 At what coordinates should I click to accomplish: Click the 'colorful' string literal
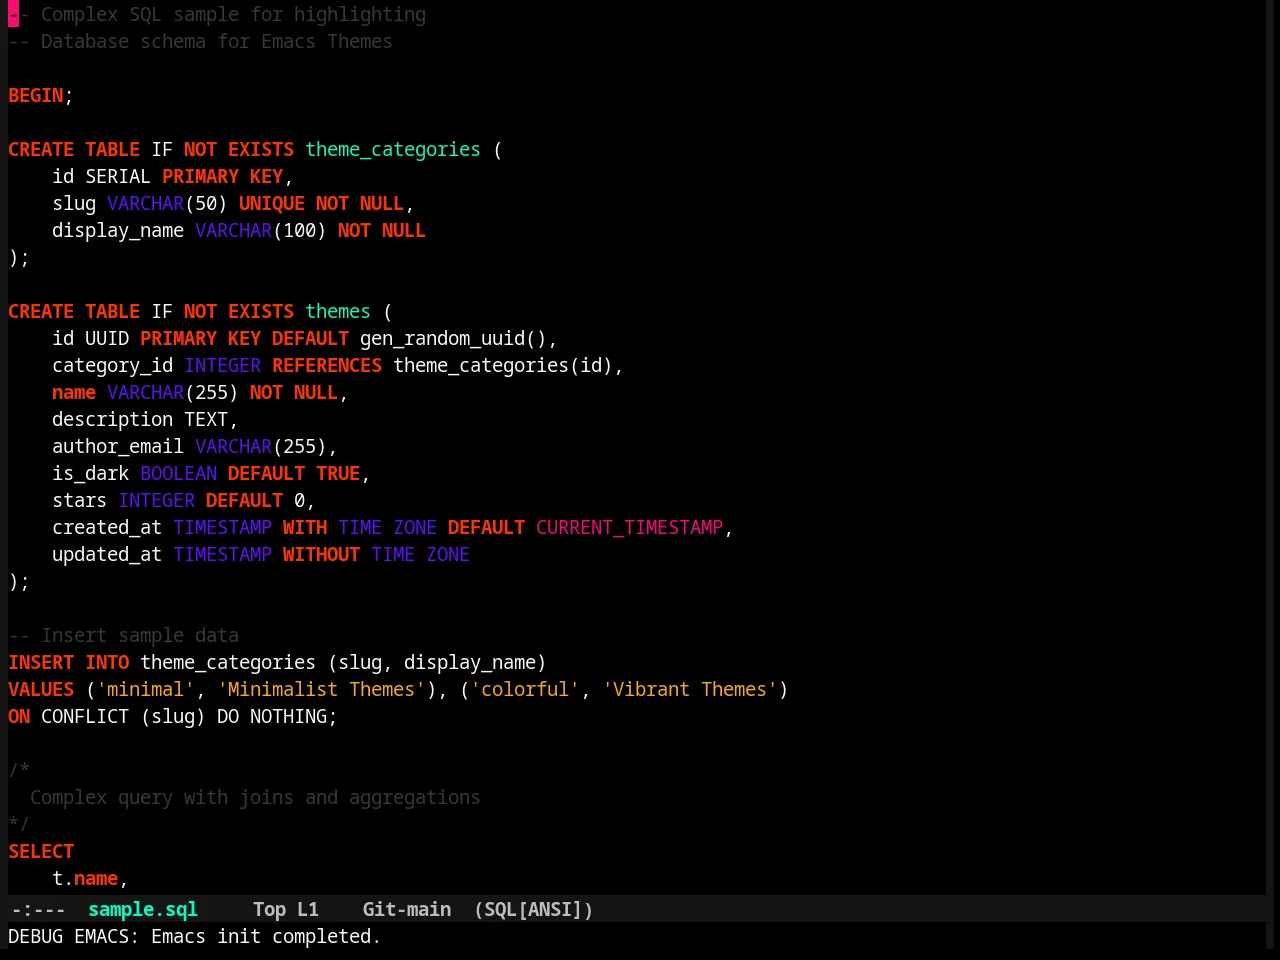525,689
